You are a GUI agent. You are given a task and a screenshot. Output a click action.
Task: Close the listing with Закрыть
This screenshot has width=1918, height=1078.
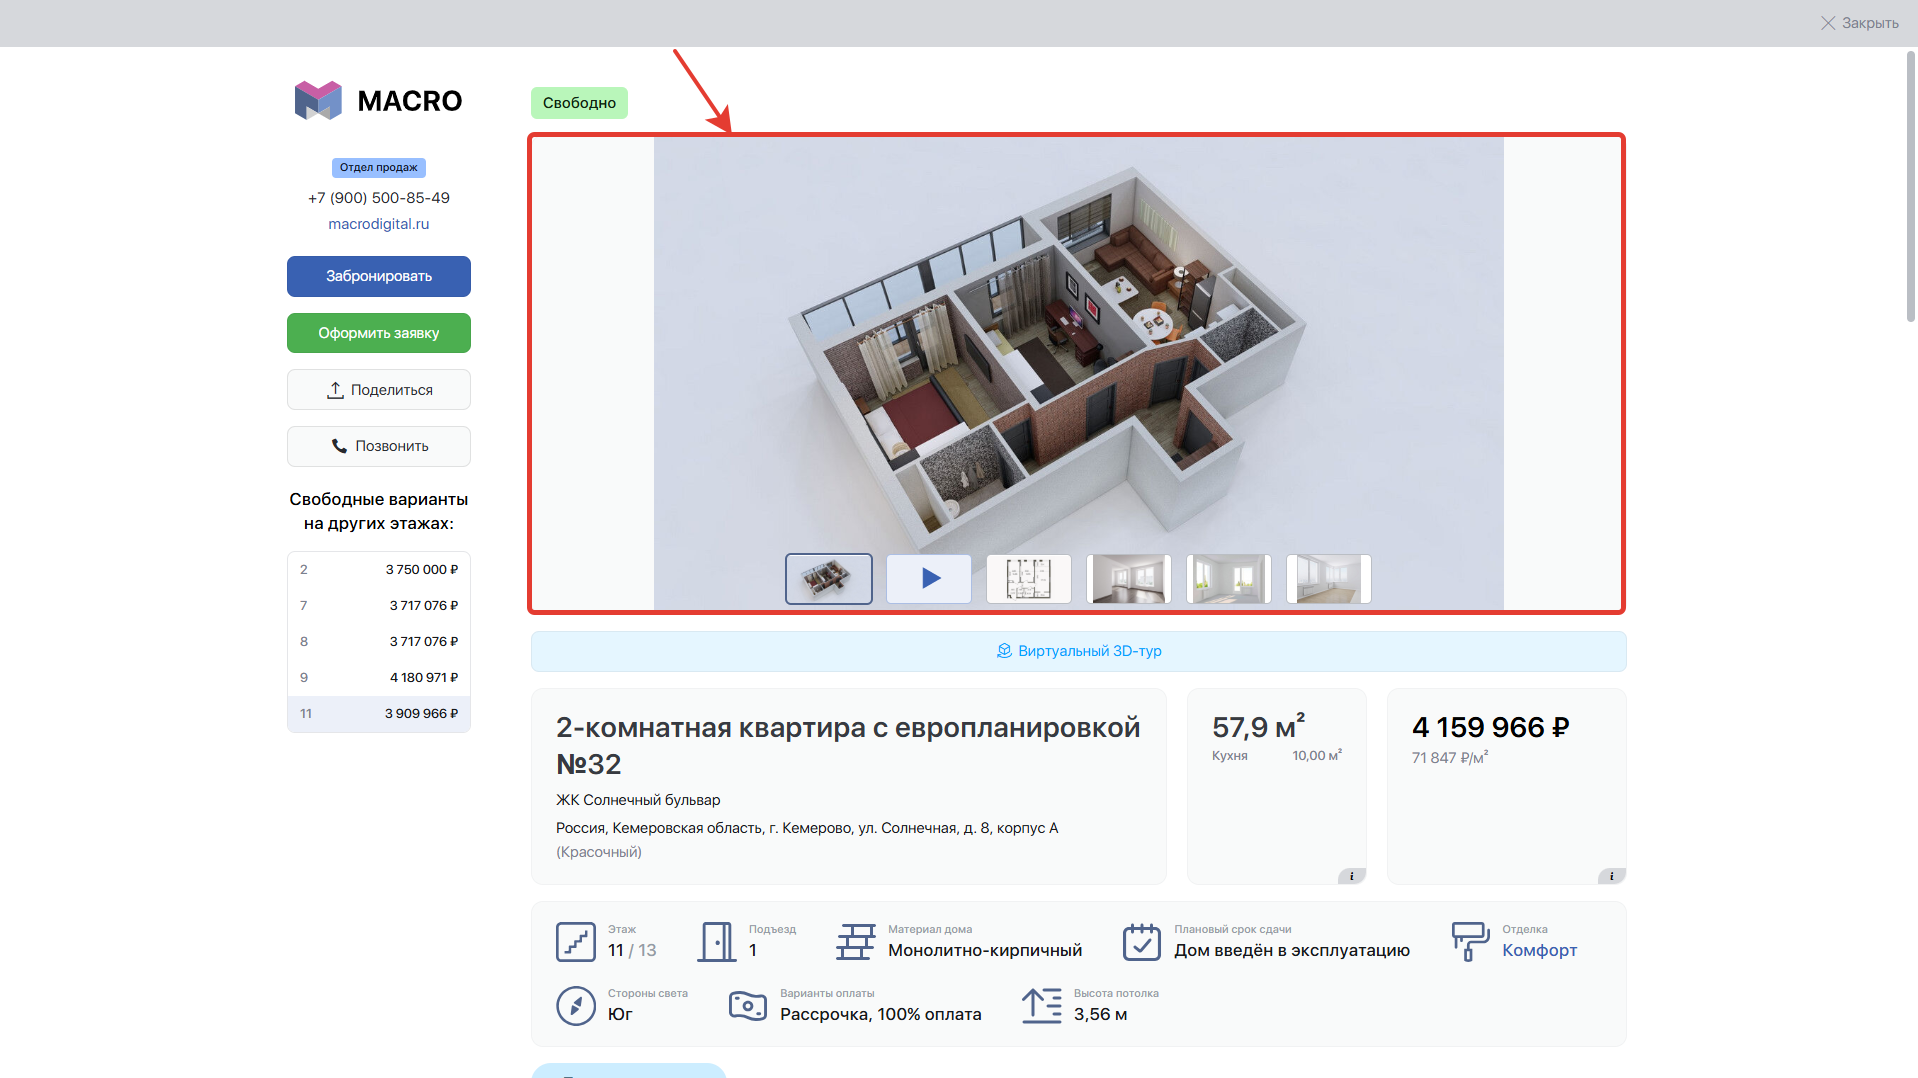(1859, 23)
